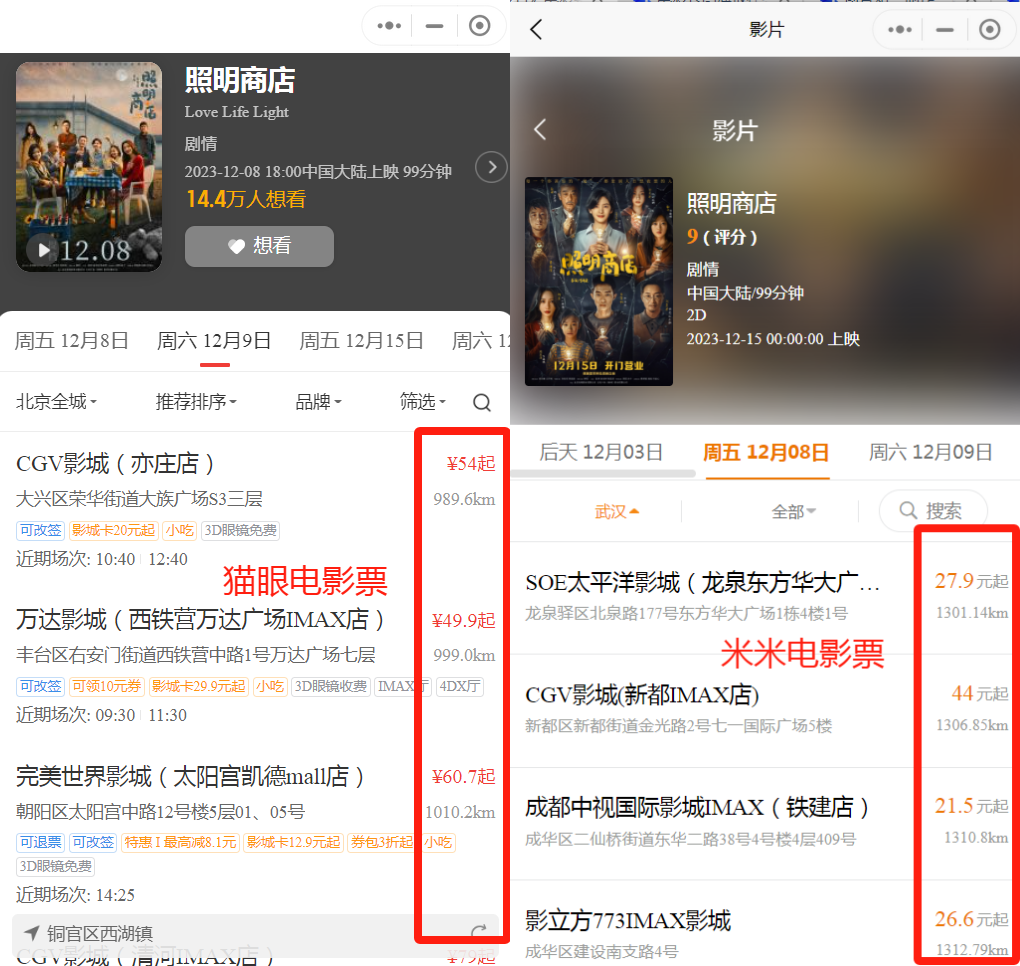Viewport: 1020px width, 966px height.
Task: Click the ¥54起 price
Action: pyautogui.click(x=470, y=464)
